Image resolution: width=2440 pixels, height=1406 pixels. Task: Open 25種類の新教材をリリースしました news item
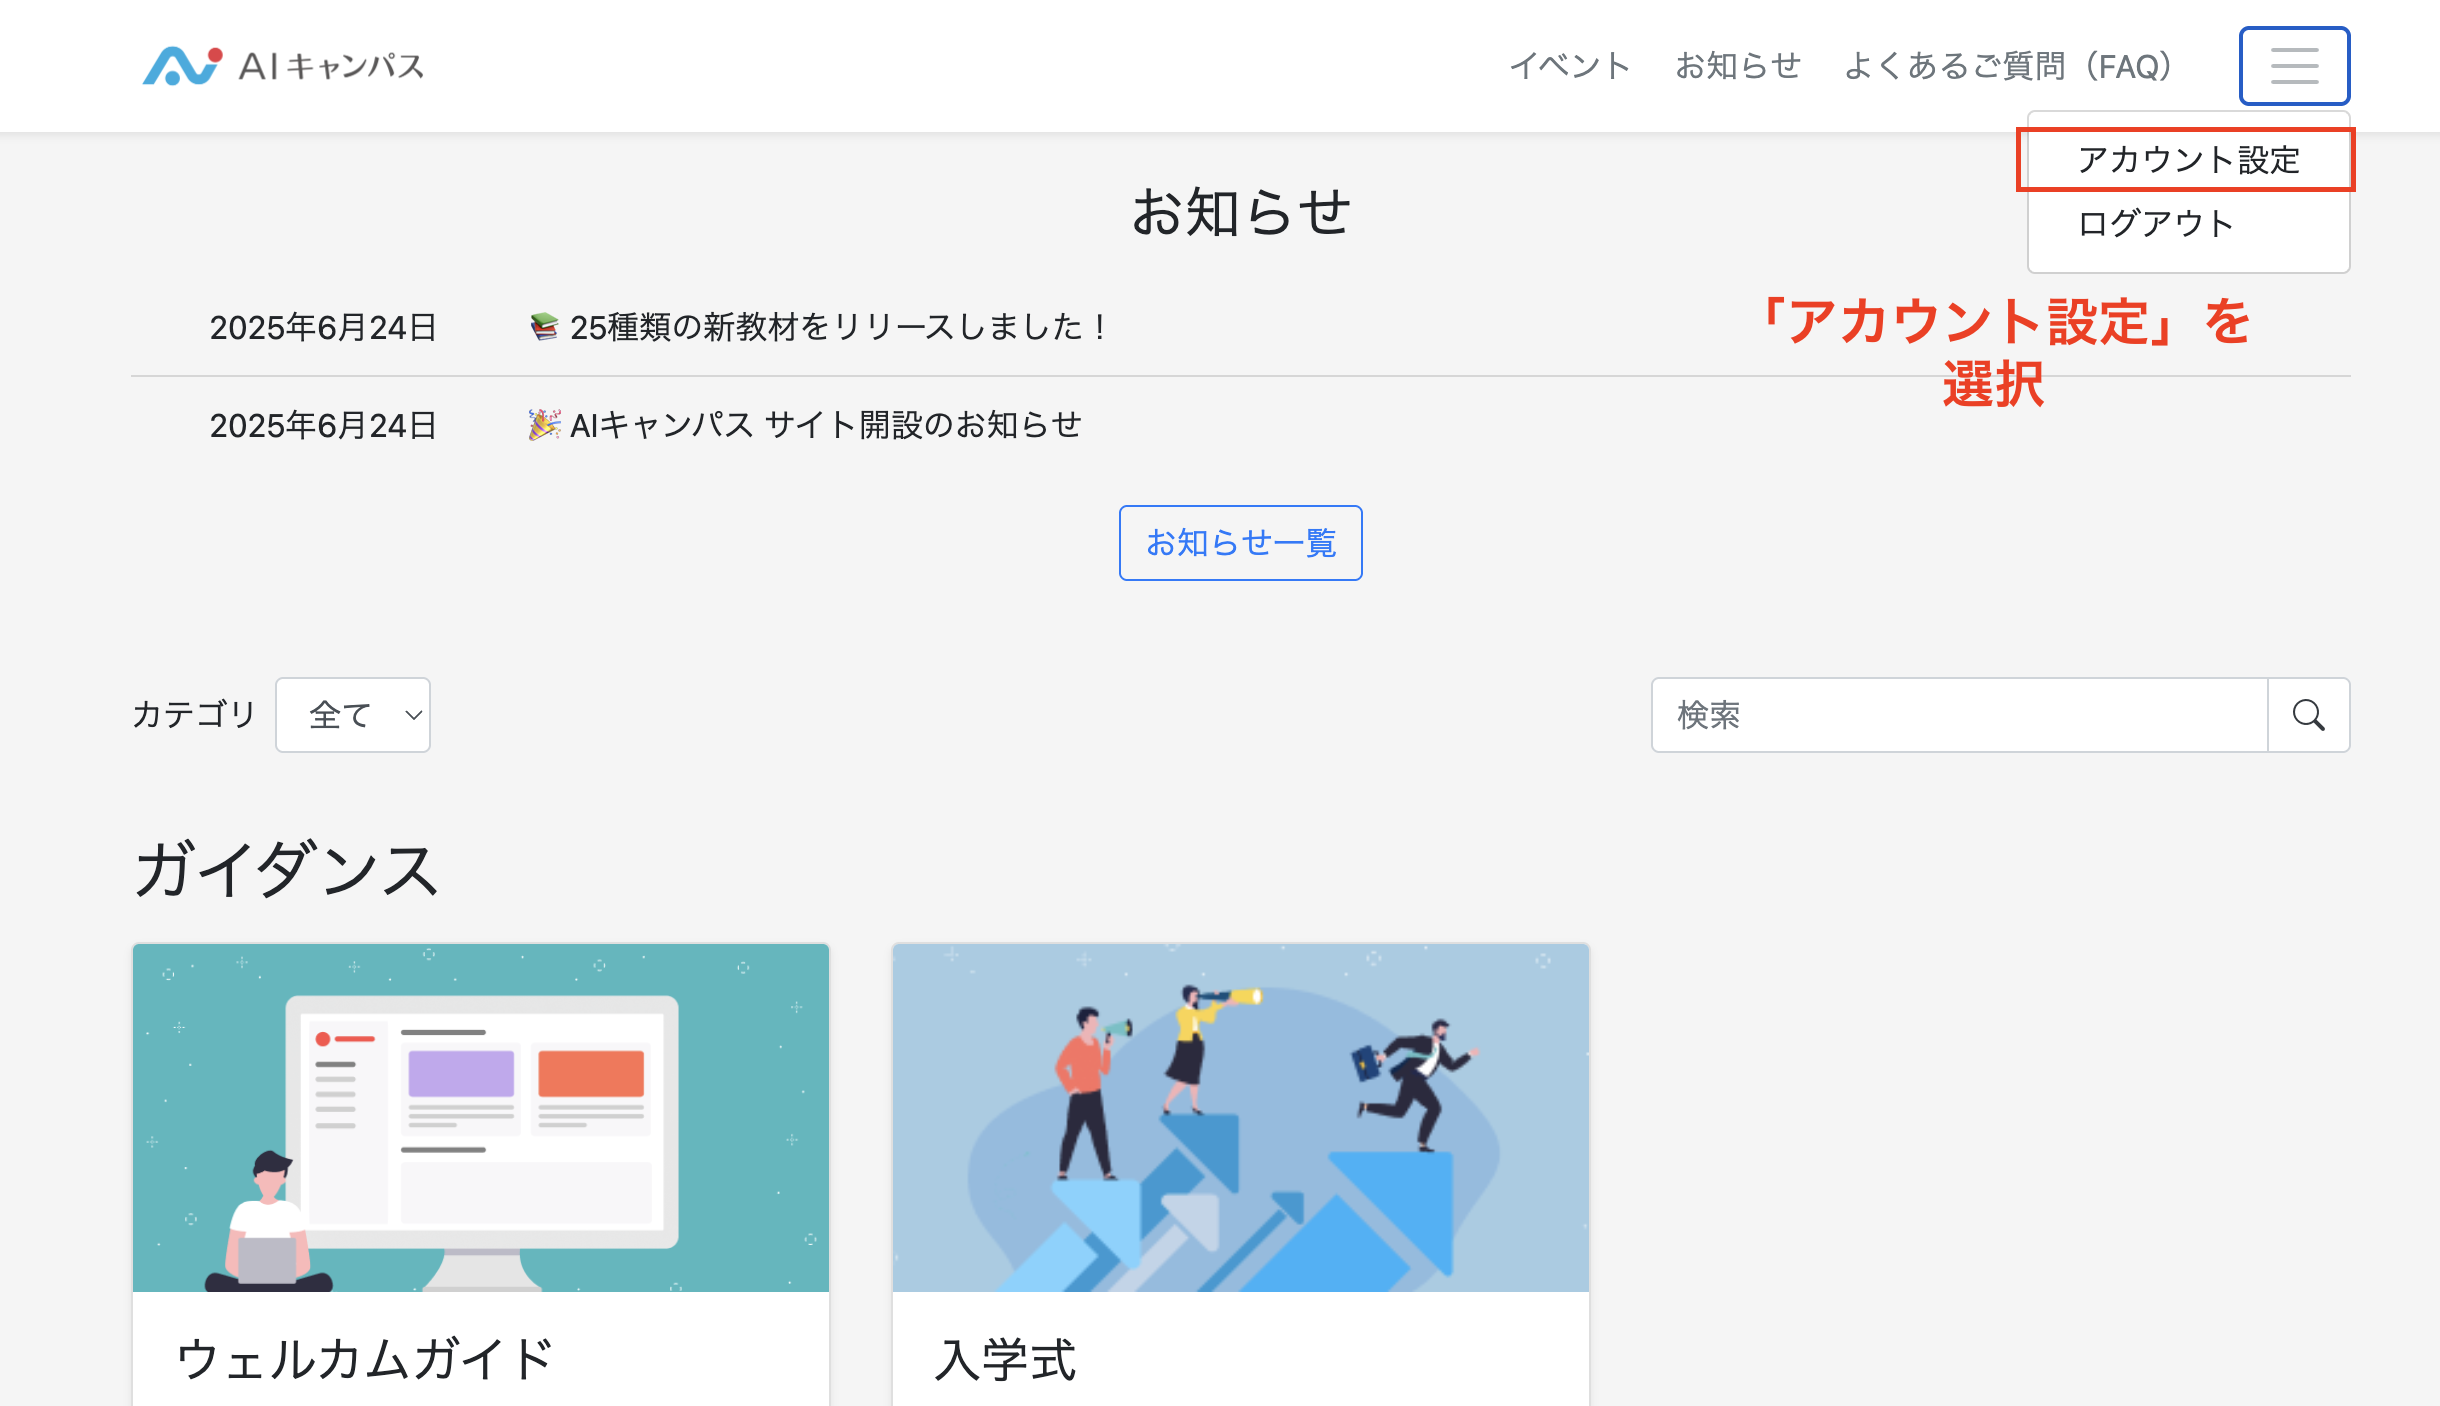[x=838, y=327]
